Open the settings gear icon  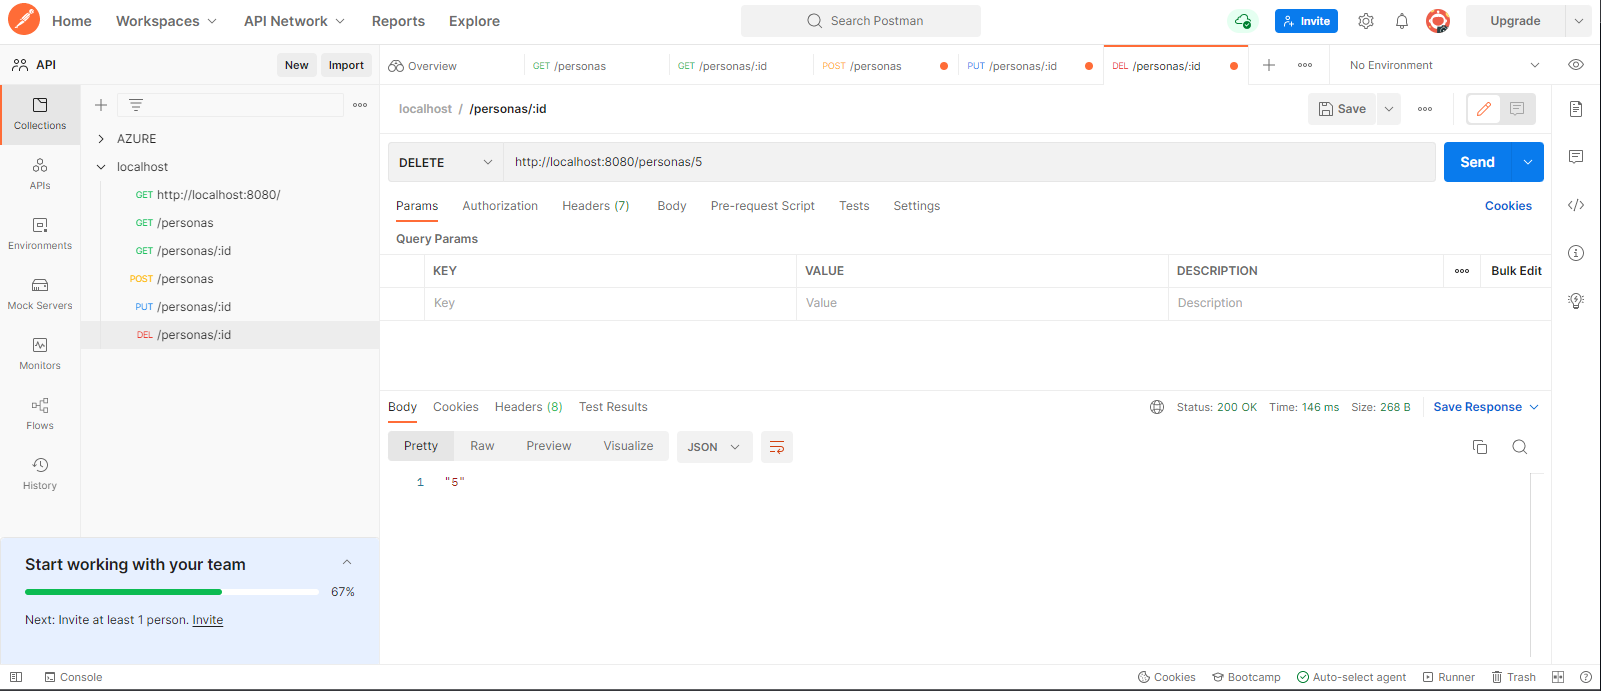[1366, 21]
